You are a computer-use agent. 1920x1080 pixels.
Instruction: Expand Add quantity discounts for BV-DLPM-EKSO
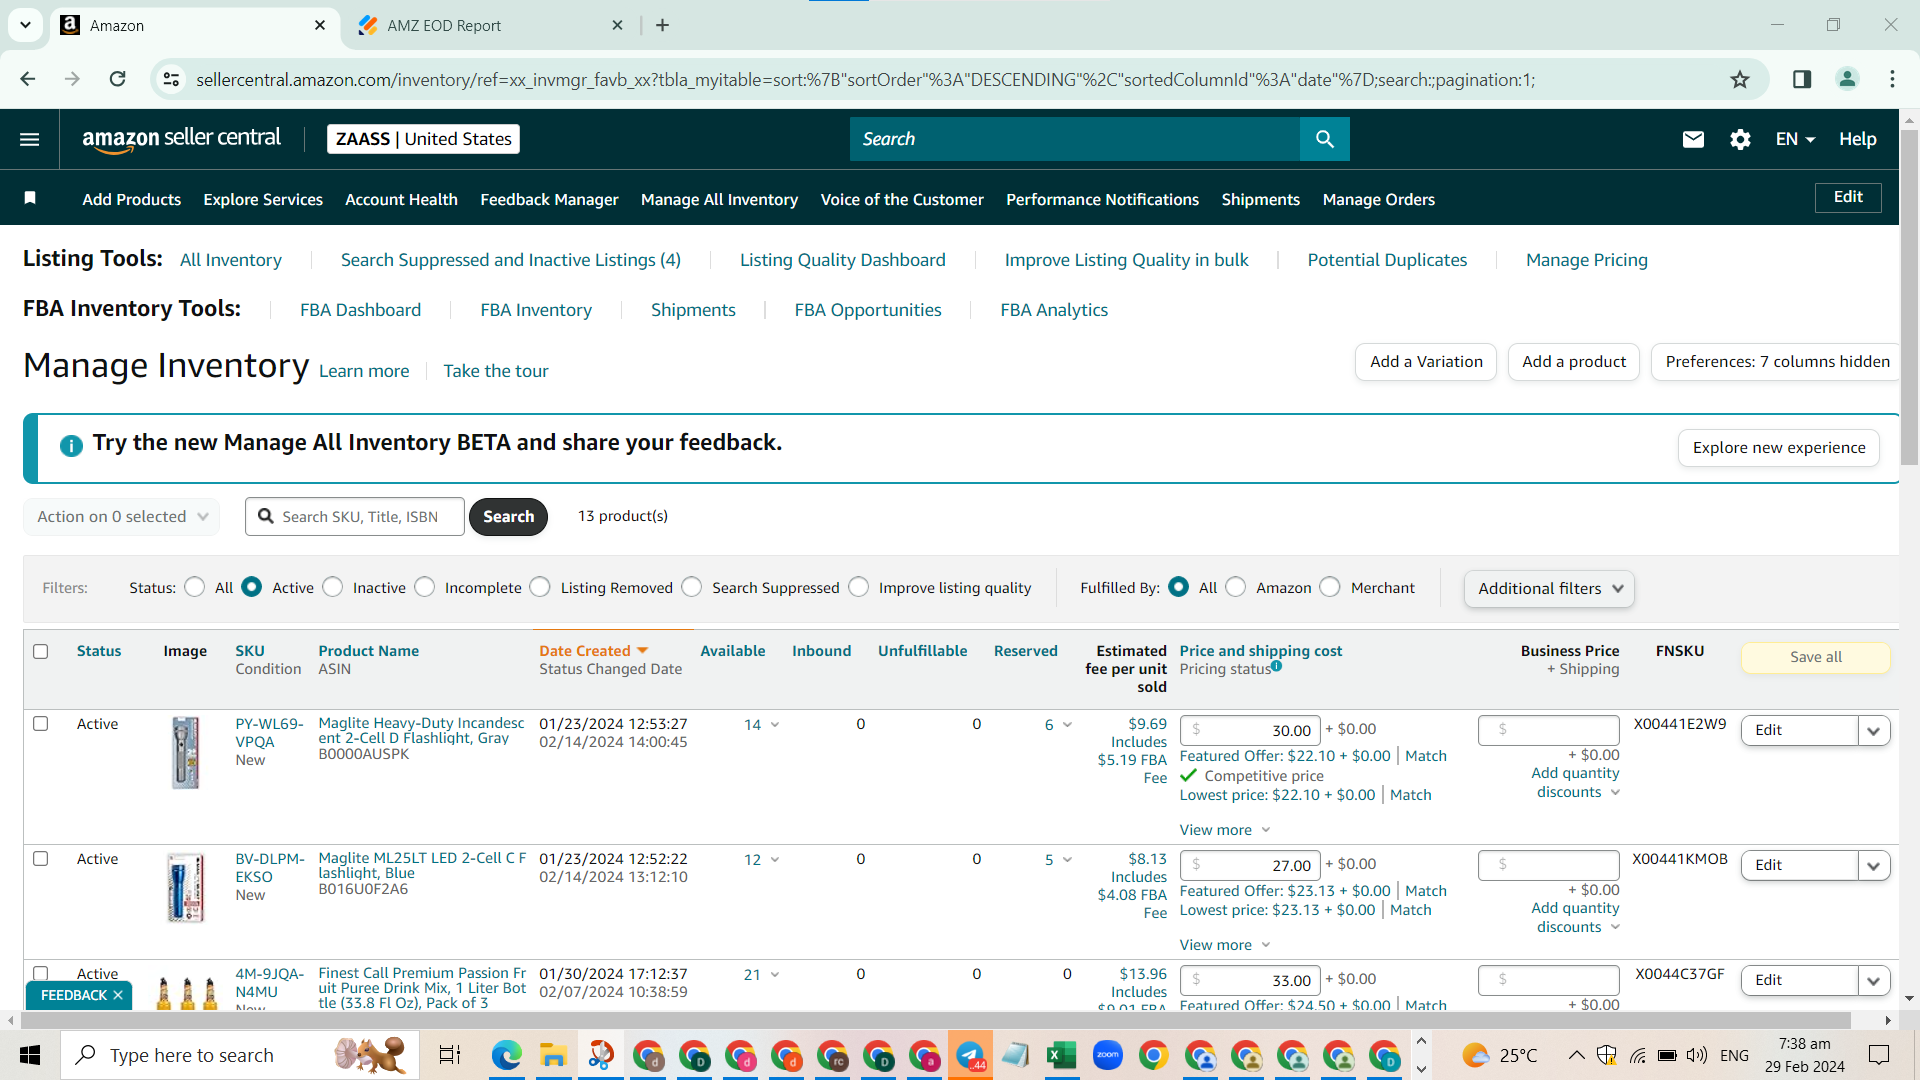pos(1575,917)
